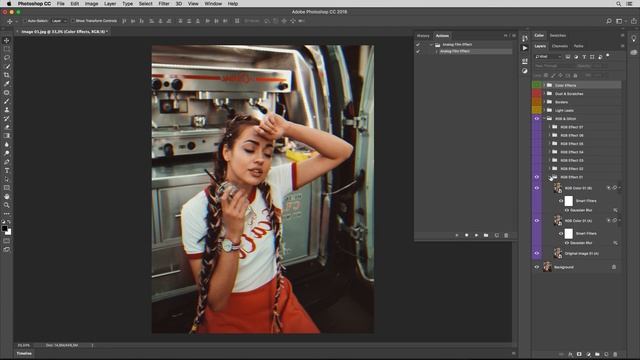
Task: Toggle the Analog Film Effect set checkmark
Action: 418,44
